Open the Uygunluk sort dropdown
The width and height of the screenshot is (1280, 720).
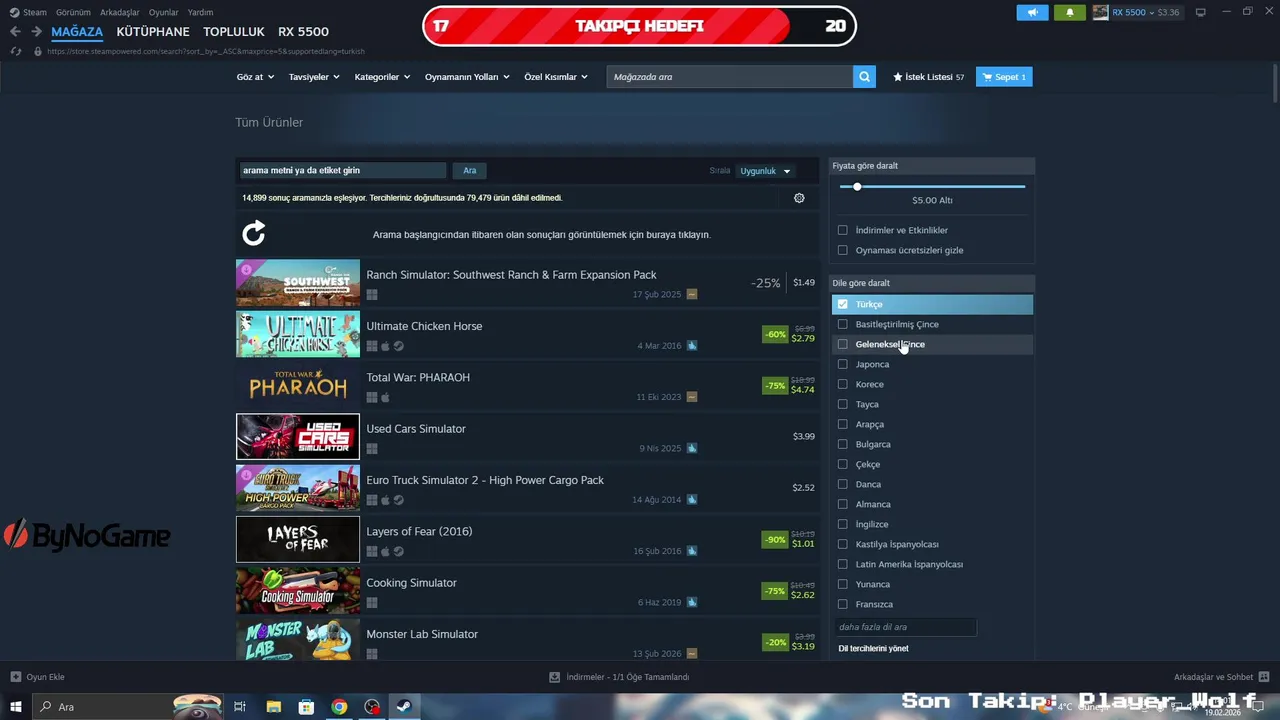tap(765, 171)
